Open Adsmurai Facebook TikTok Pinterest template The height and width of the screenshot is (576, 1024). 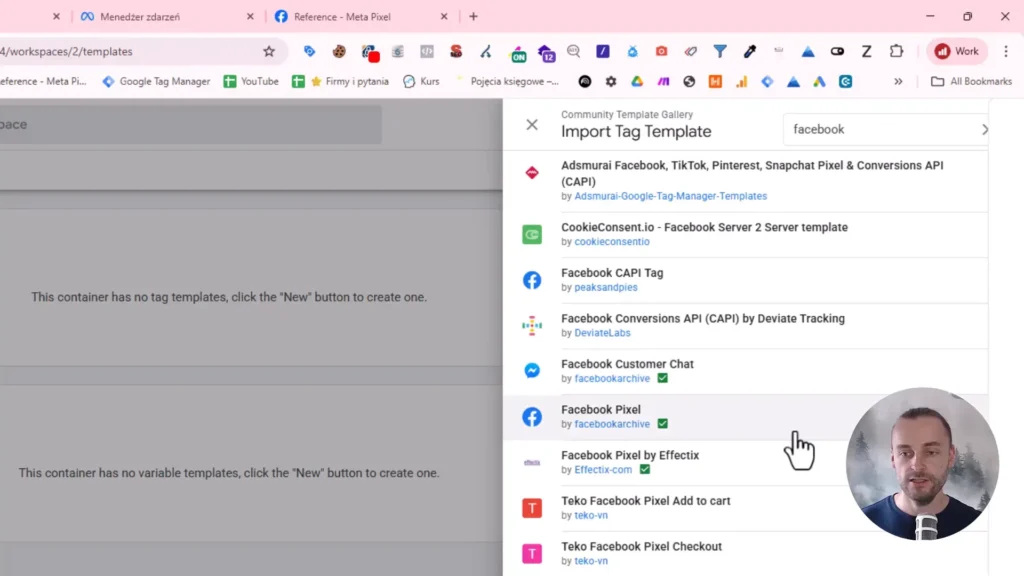745,180
